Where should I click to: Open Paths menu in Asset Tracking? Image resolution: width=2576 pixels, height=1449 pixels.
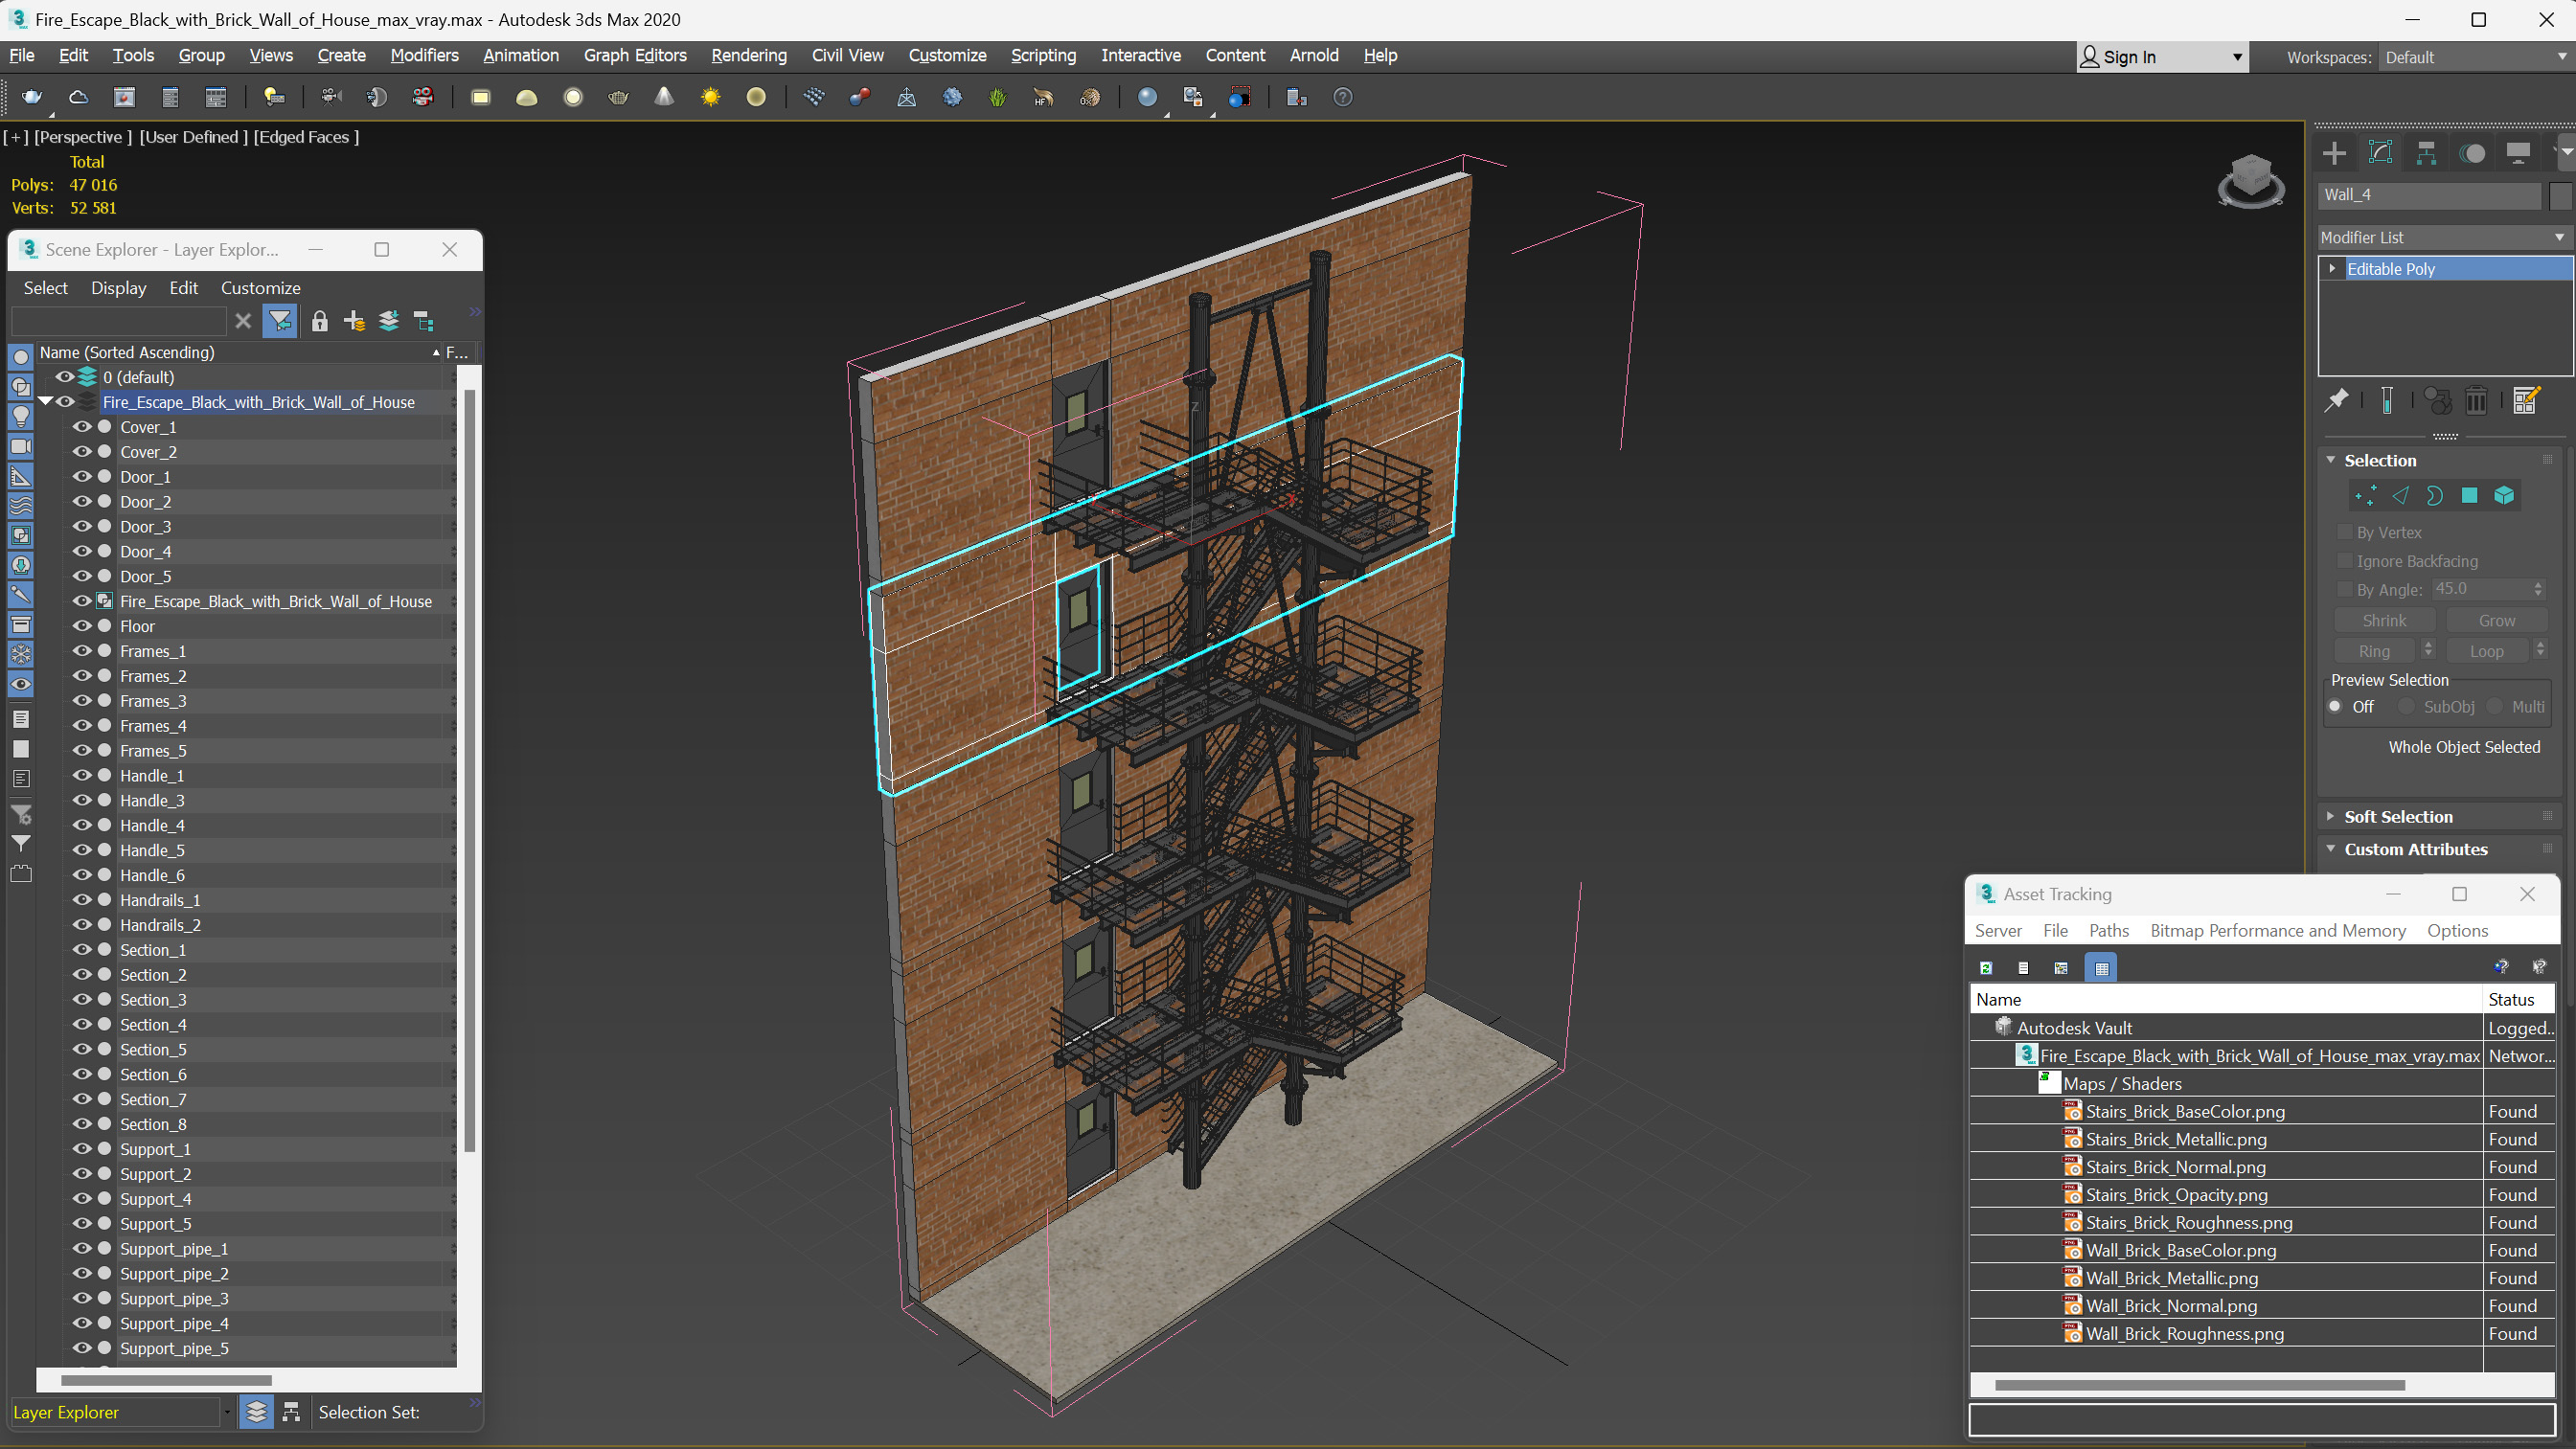(x=2108, y=930)
